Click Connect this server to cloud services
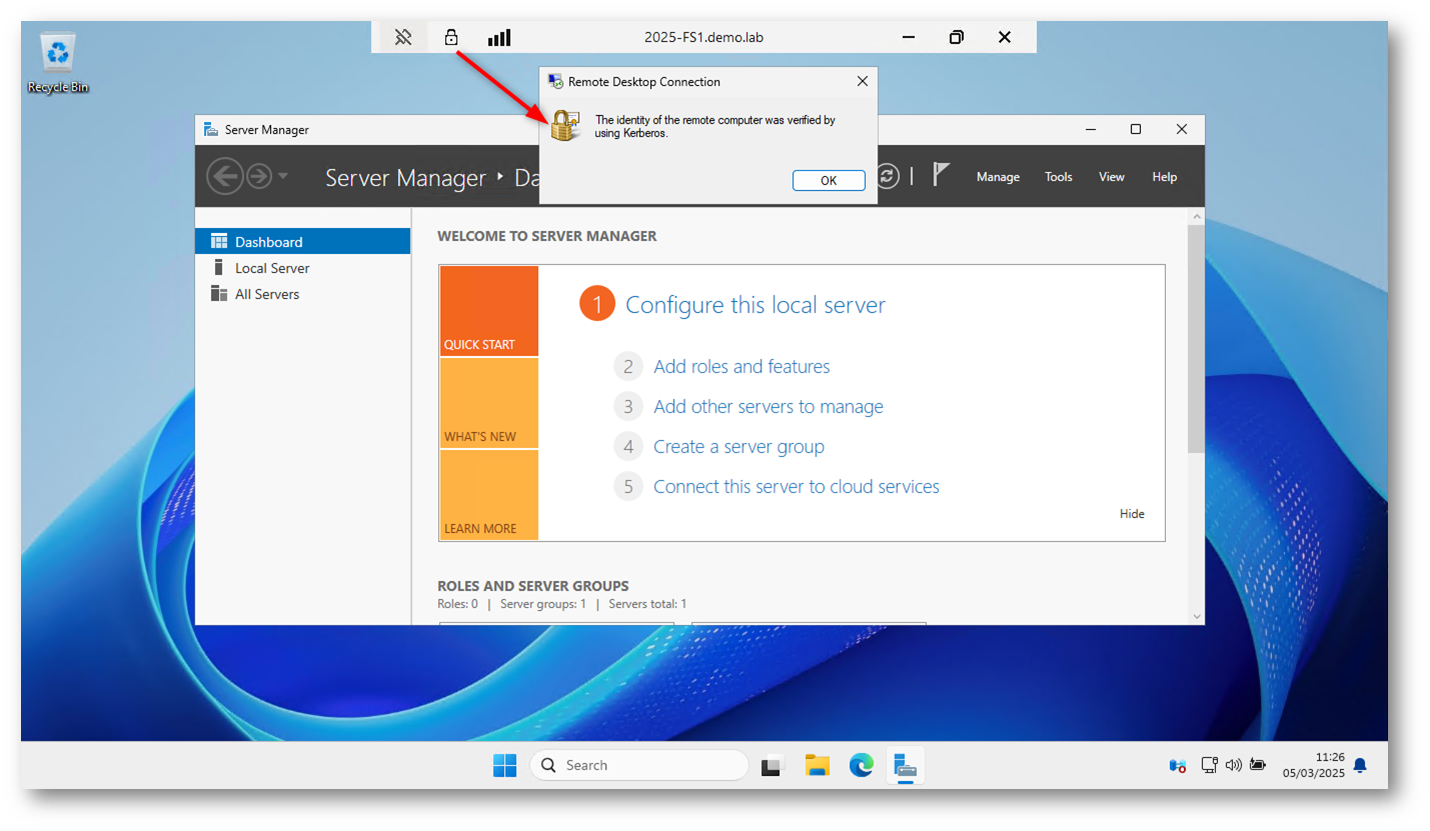This screenshot has height=831, width=1430. pos(796,486)
